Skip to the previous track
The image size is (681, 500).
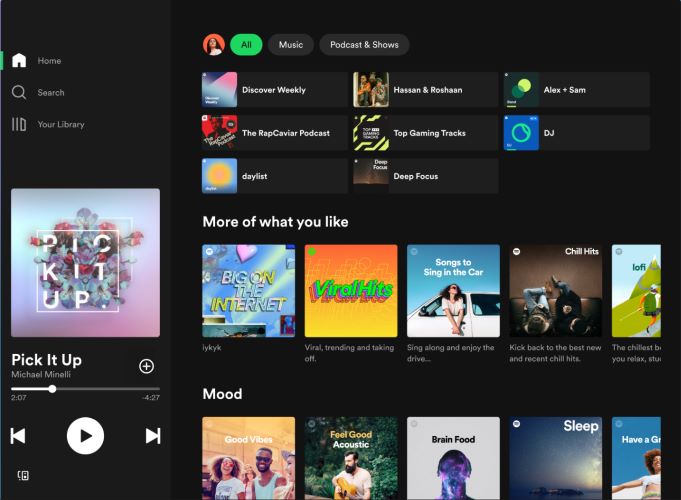tap(18, 436)
